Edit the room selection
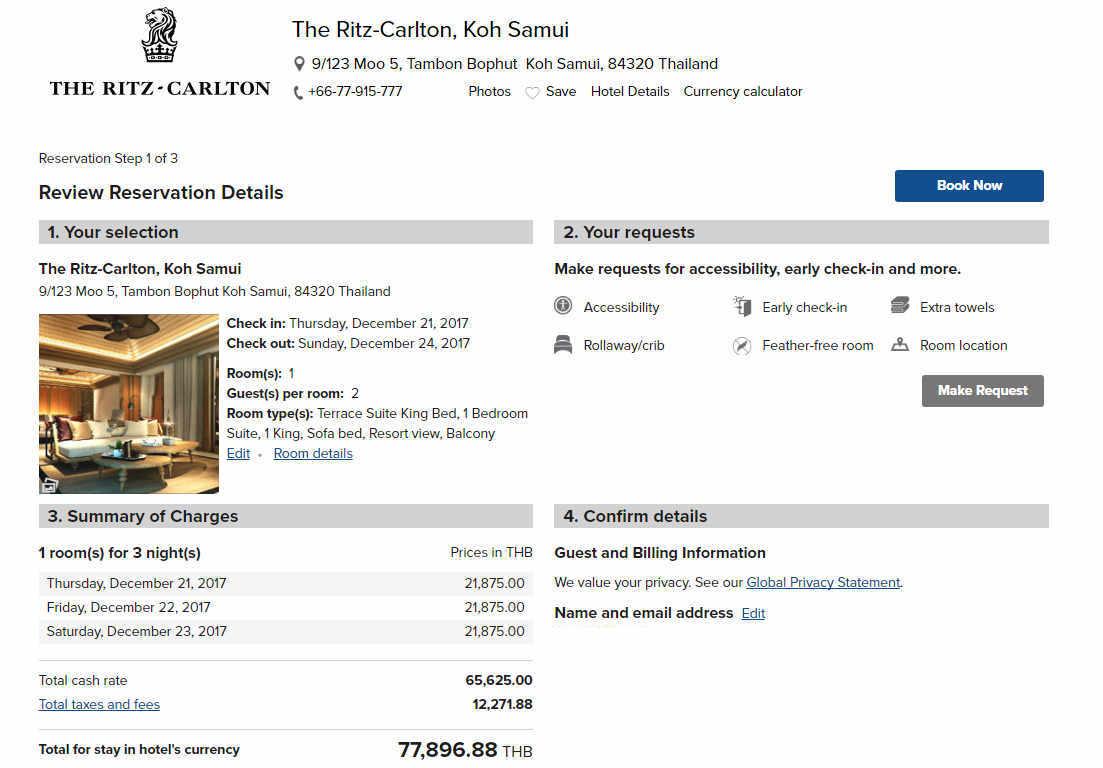The width and height of the screenshot is (1103, 768). point(238,453)
